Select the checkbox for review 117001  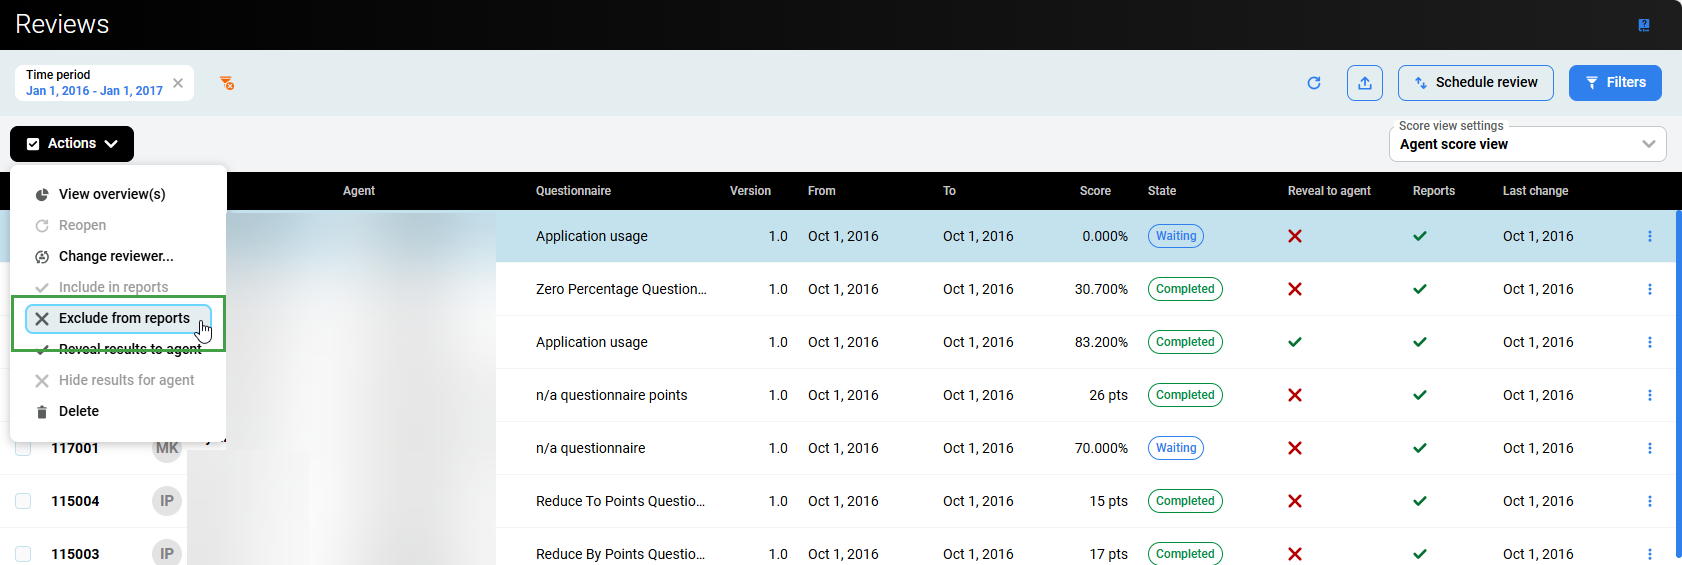pos(23,448)
